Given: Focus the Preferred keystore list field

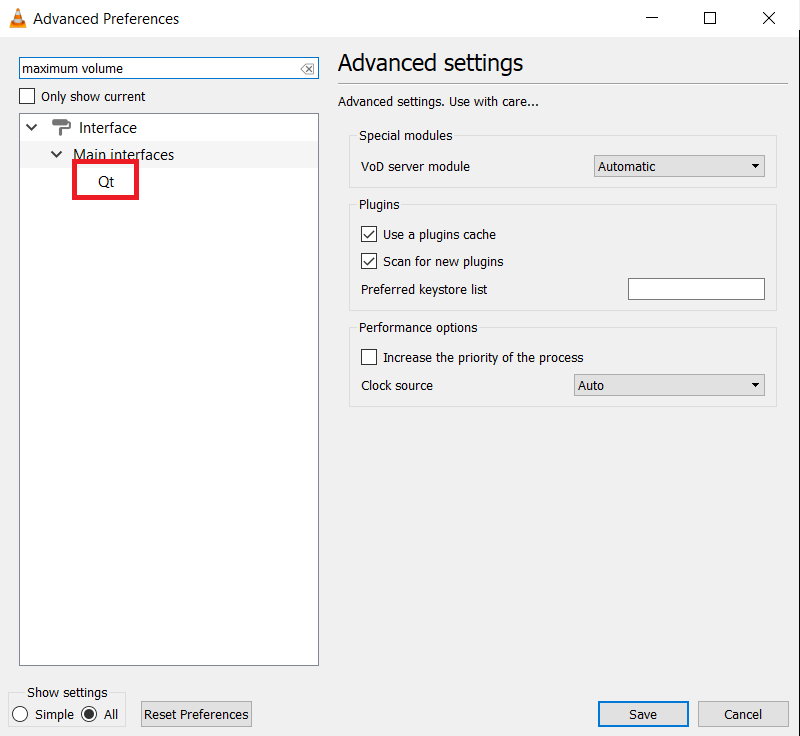Looking at the screenshot, I should (695, 289).
